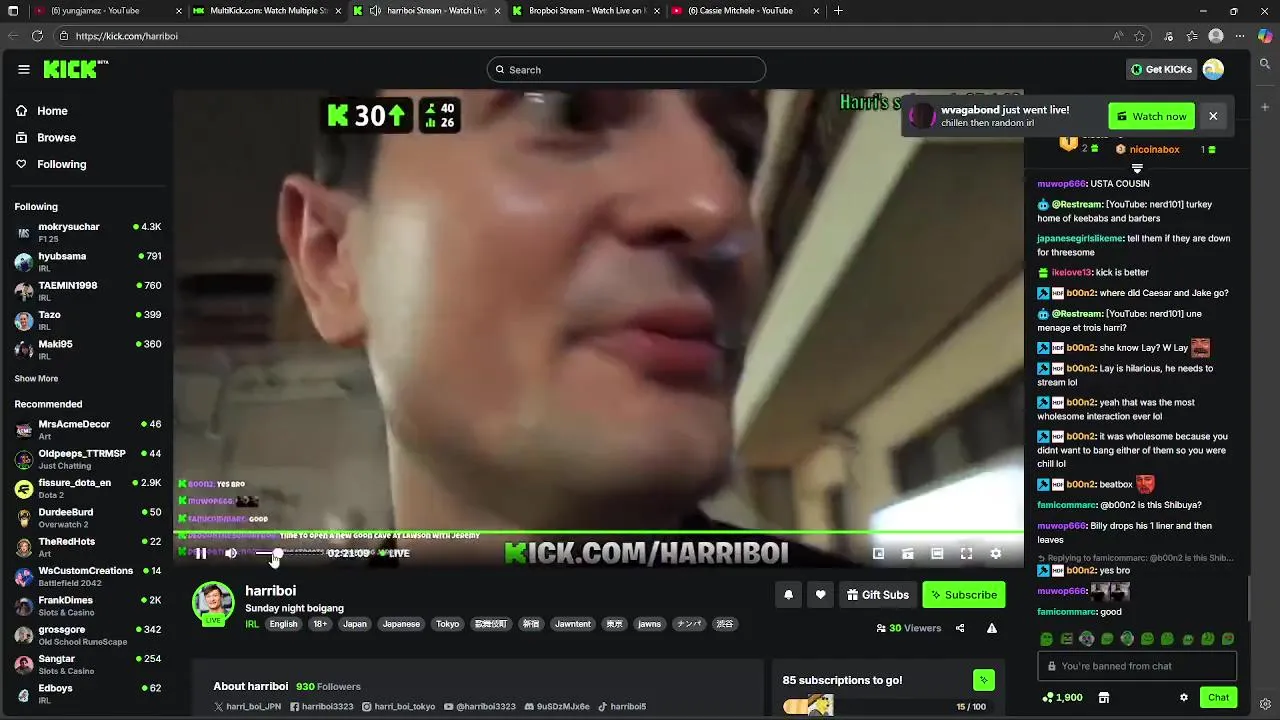Click the IRL category link under harriboi
Image resolution: width=1280 pixels, height=720 pixels.
pos(252,624)
